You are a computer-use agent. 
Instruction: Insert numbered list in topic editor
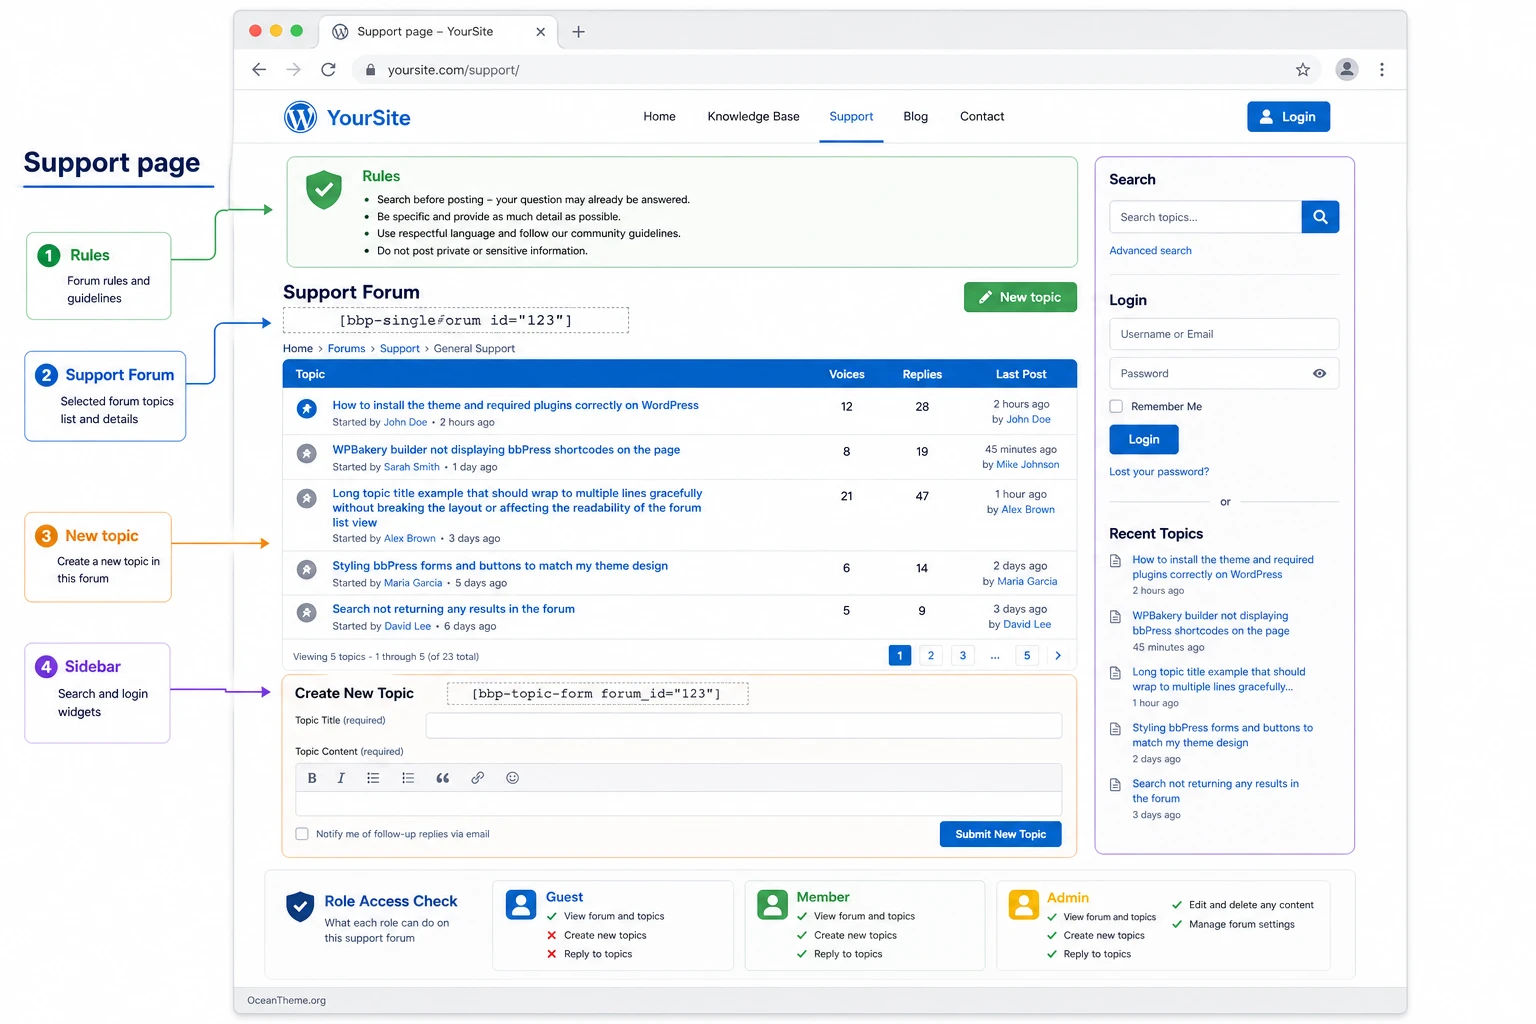coord(408,778)
